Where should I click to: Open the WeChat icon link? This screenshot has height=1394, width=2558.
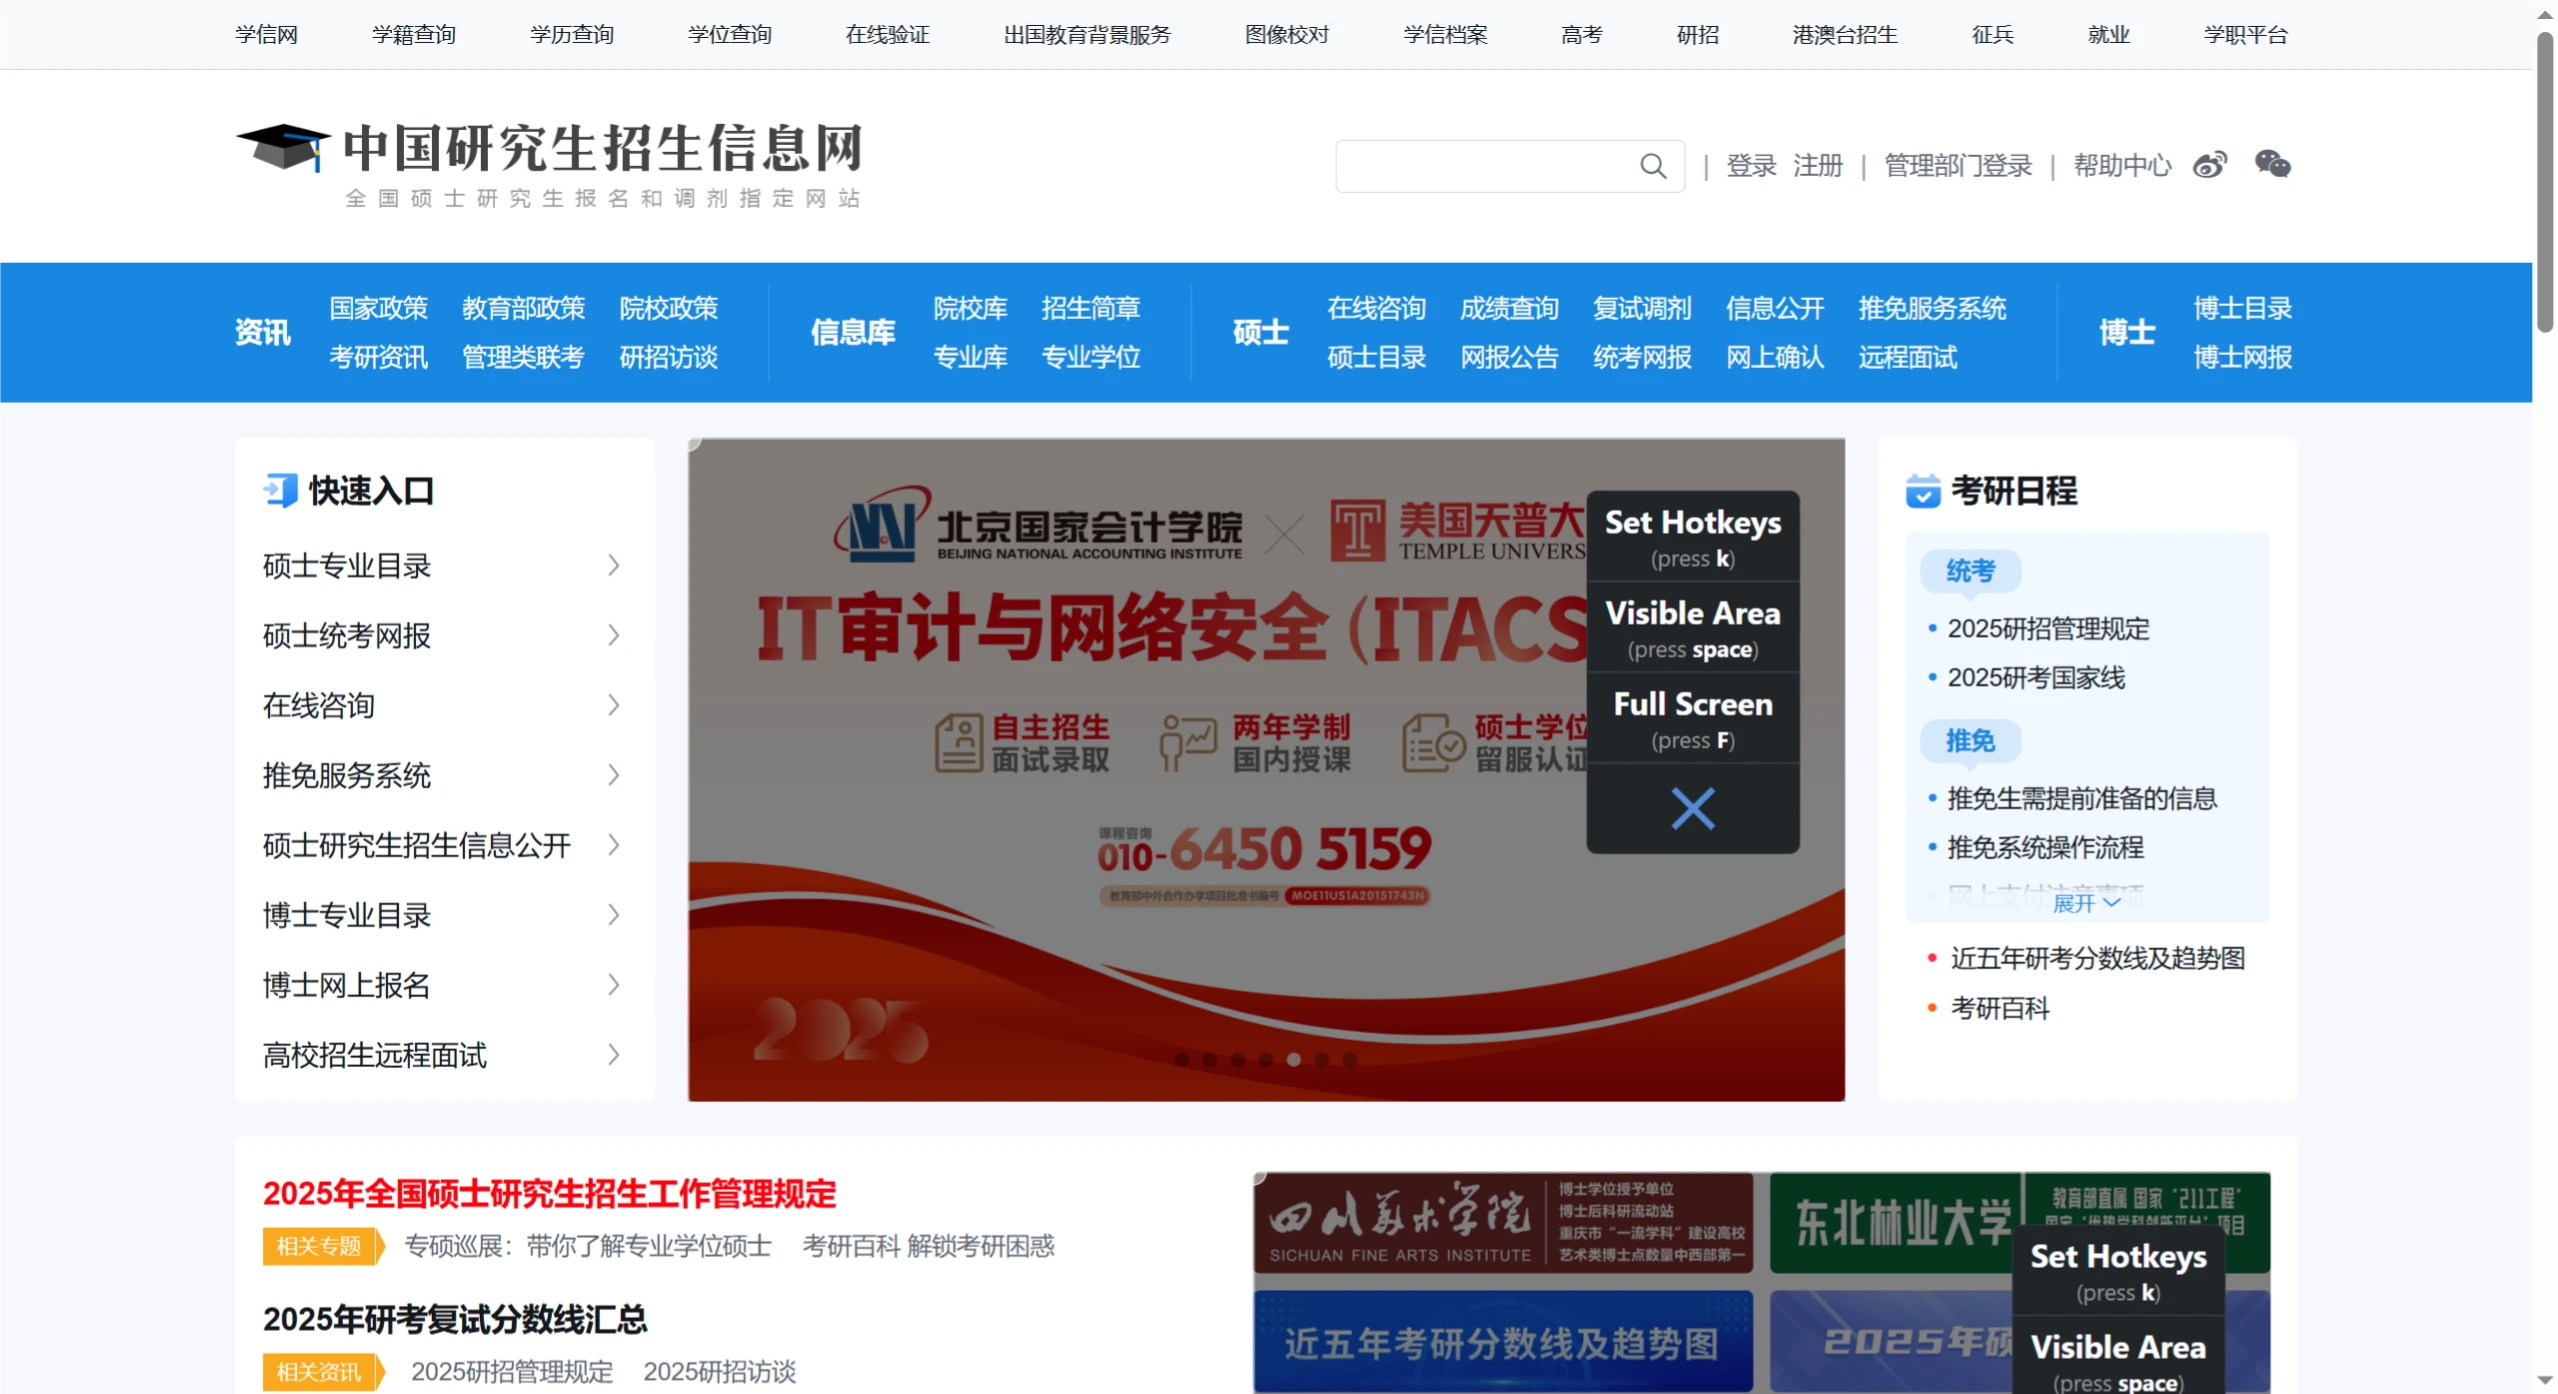tap(2273, 164)
